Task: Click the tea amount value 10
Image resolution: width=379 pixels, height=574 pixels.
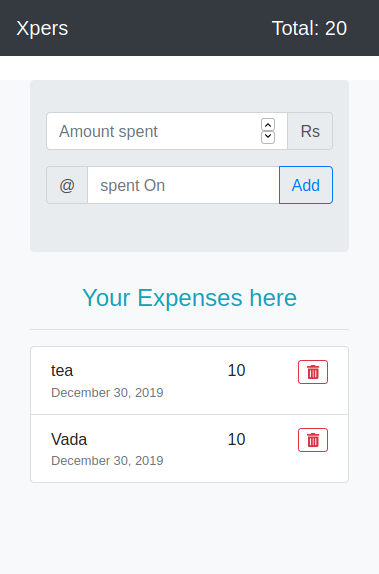Action: (236, 370)
